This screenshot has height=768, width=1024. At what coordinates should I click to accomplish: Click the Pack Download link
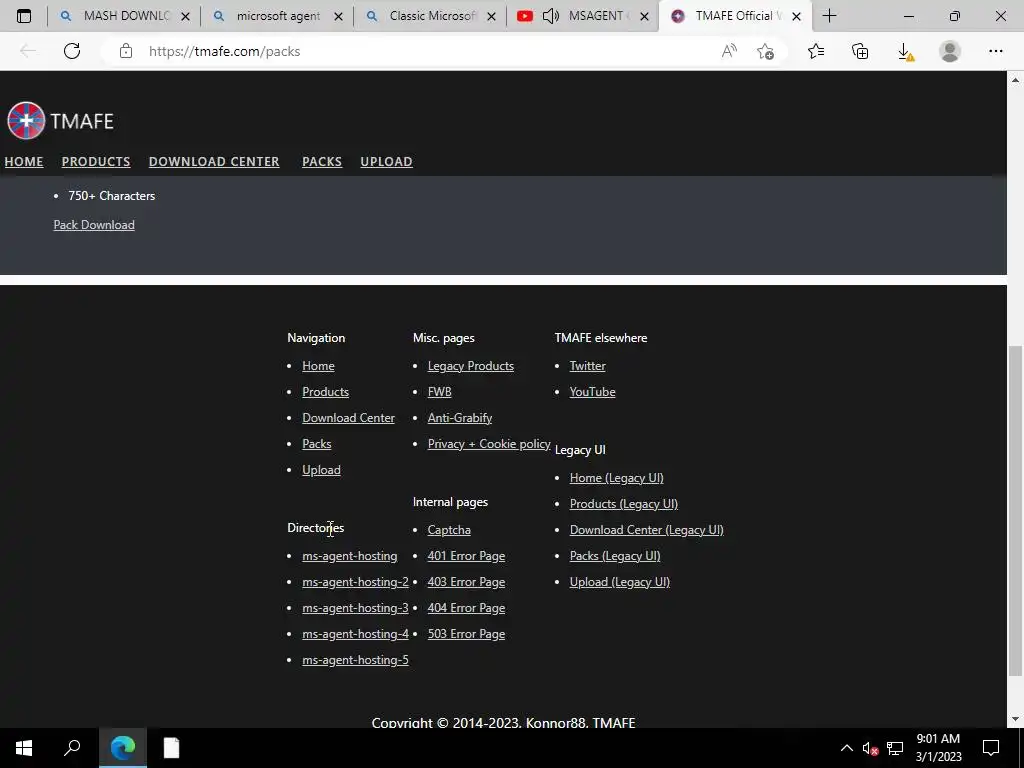pos(94,225)
